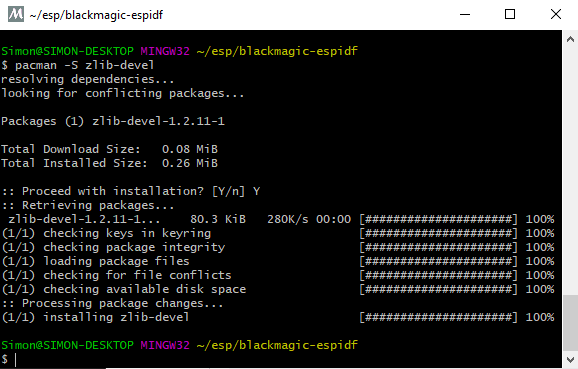This screenshot has height=369, width=578.
Task: Click the scrollbar down arrow
Action: tap(570, 359)
